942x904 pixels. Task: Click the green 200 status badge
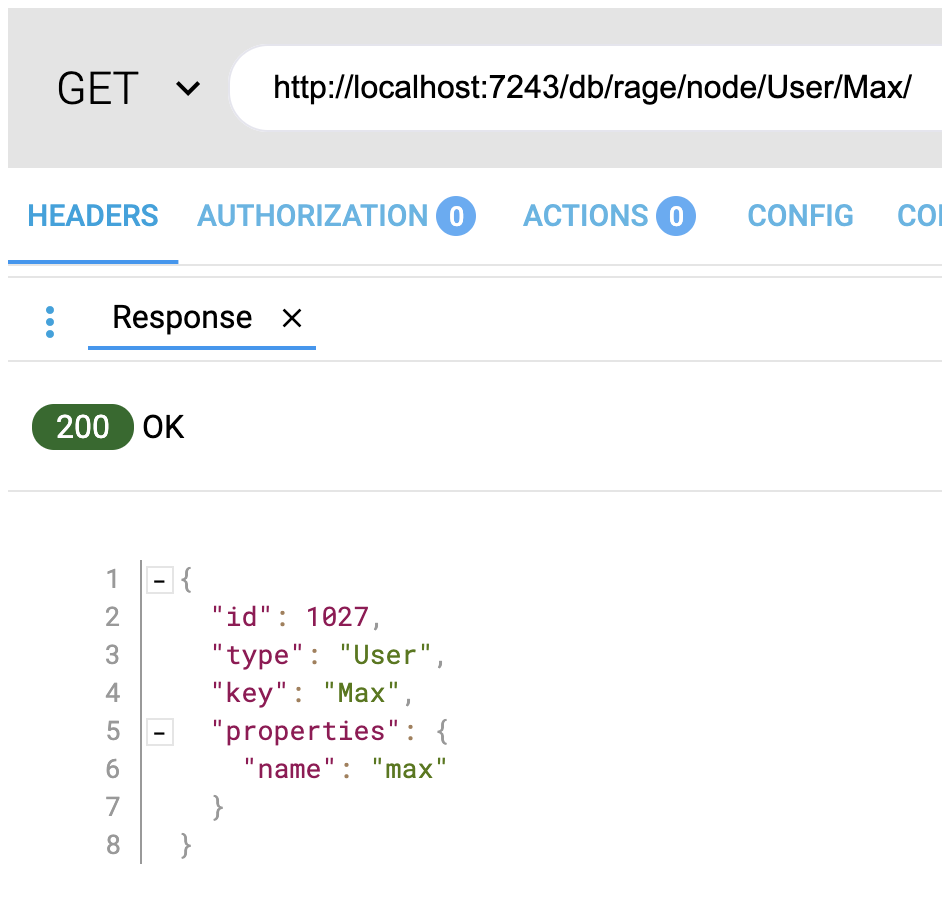(82, 427)
